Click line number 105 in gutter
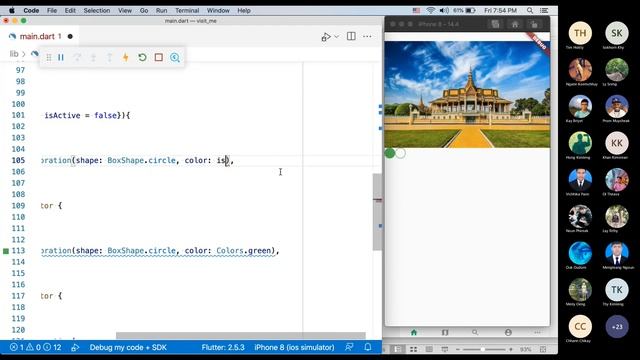The height and width of the screenshot is (360, 640). pyautogui.click(x=18, y=160)
